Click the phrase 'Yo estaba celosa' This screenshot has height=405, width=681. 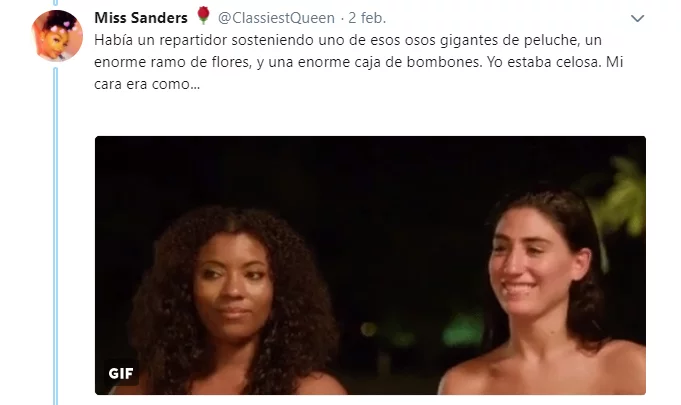point(543,62)
